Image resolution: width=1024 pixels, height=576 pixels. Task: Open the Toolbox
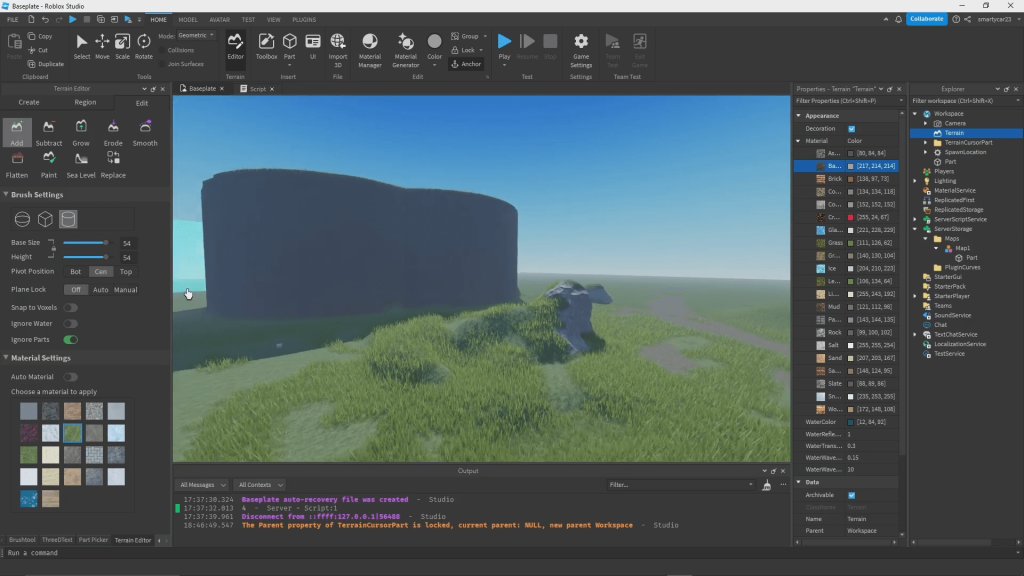(x=266, y=47)
